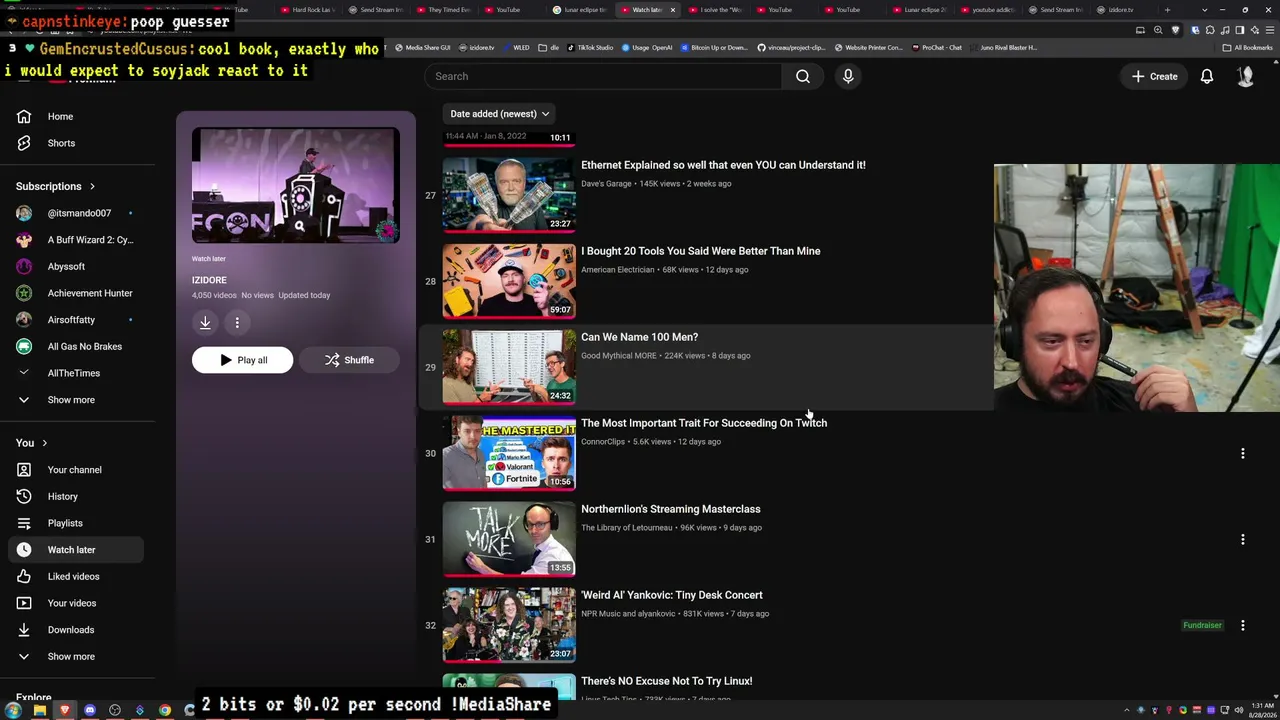Open Google Chrome from the taskbar

[x=165, y=710]
